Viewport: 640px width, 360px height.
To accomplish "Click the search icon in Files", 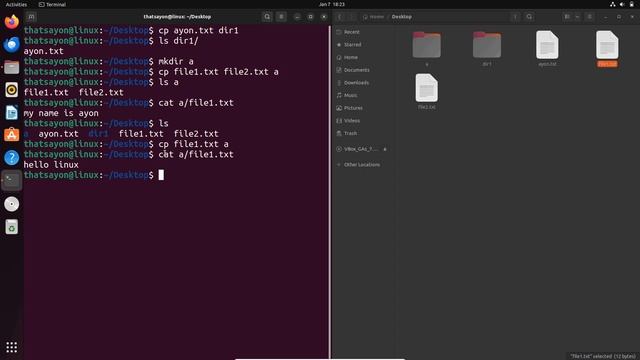I will 529,17.
